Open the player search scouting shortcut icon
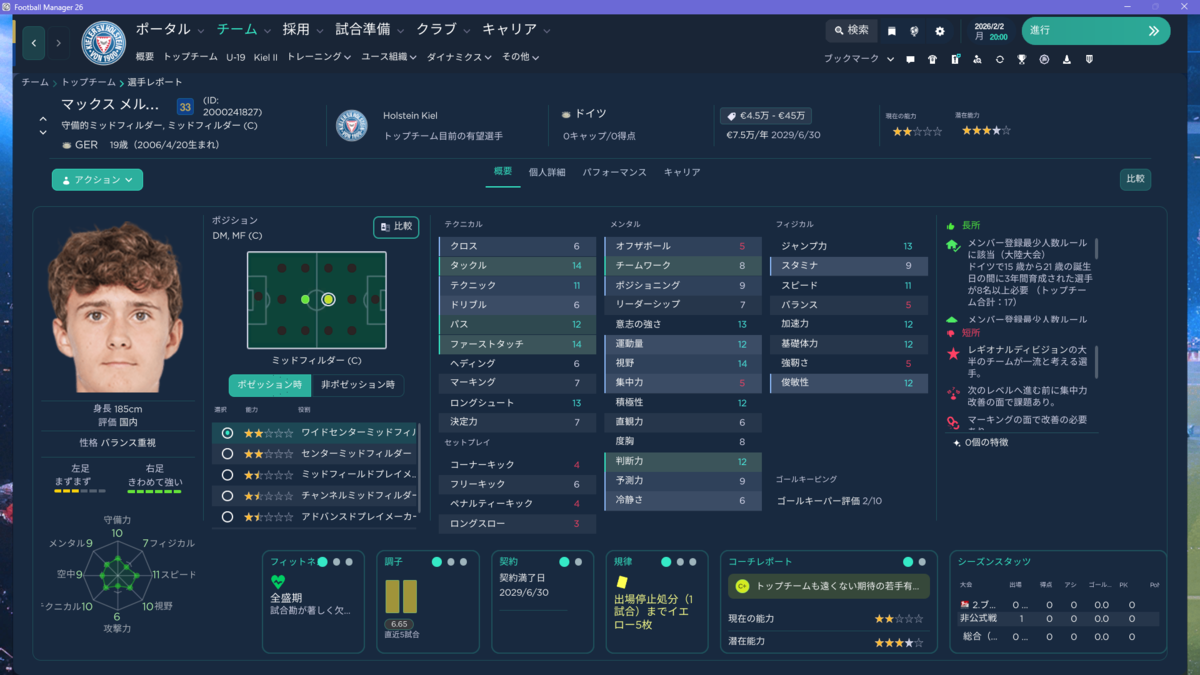Image resolution: width=1200 pixels, height=675 pixels. (977, 59)
